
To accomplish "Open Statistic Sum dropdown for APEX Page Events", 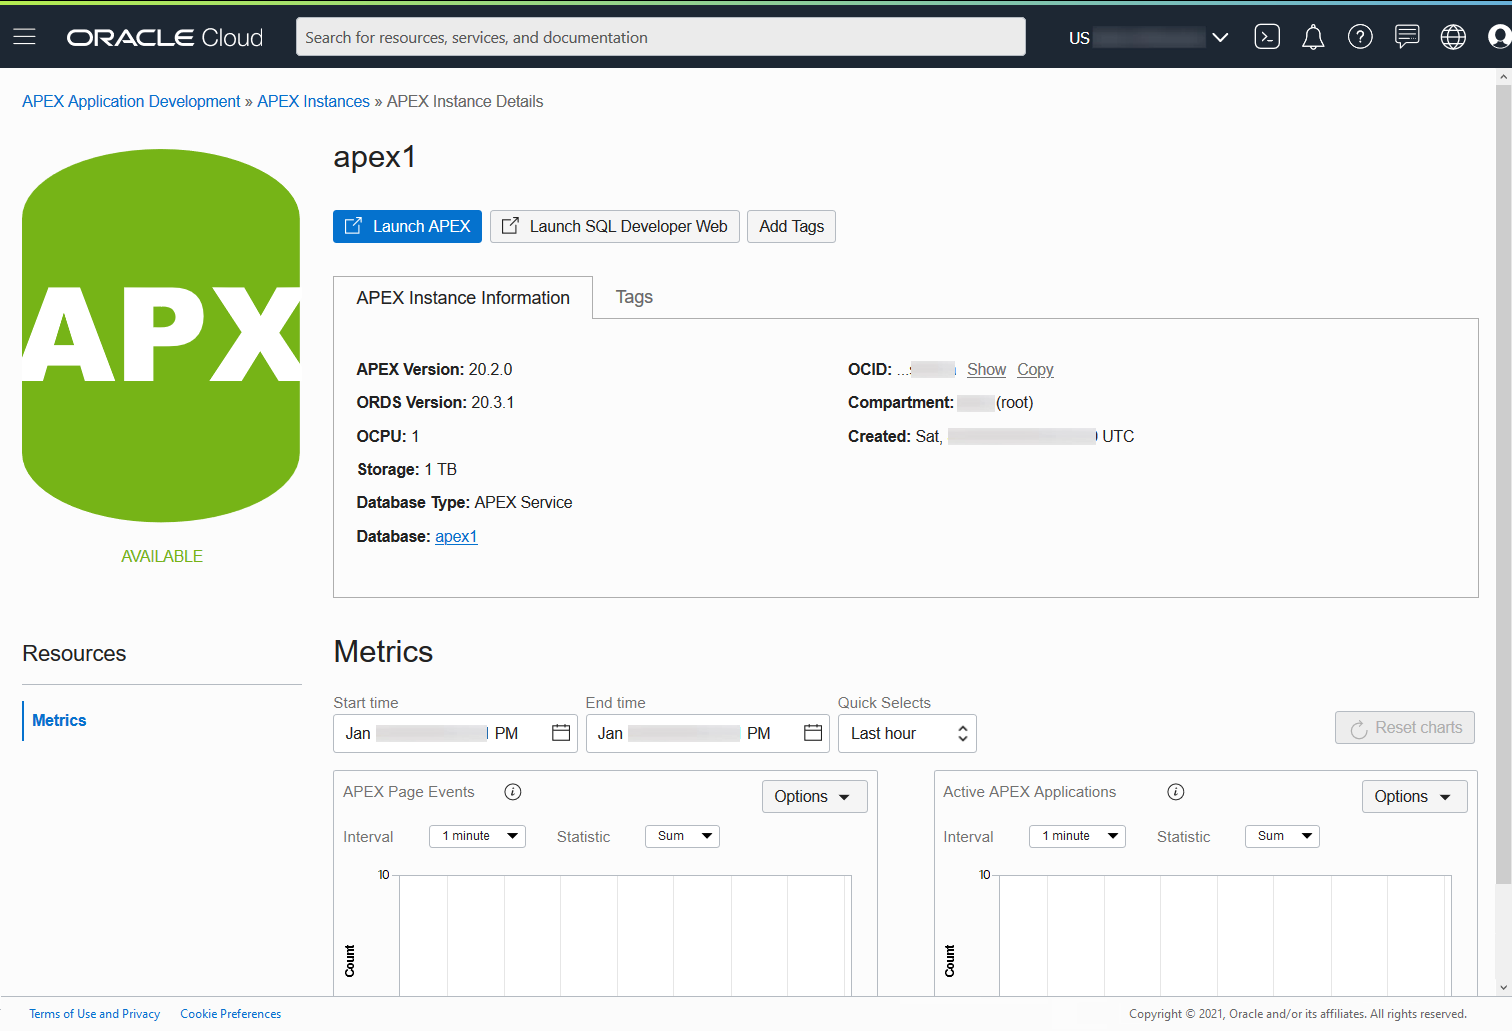I will [x=682, y=836].
